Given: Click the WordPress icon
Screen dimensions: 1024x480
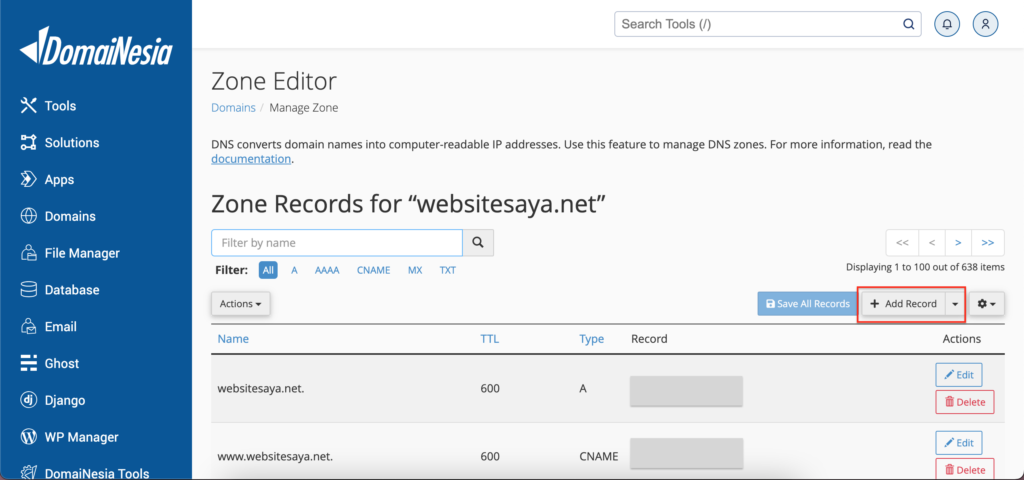Looking at the screenshot, I should [28, 437].
